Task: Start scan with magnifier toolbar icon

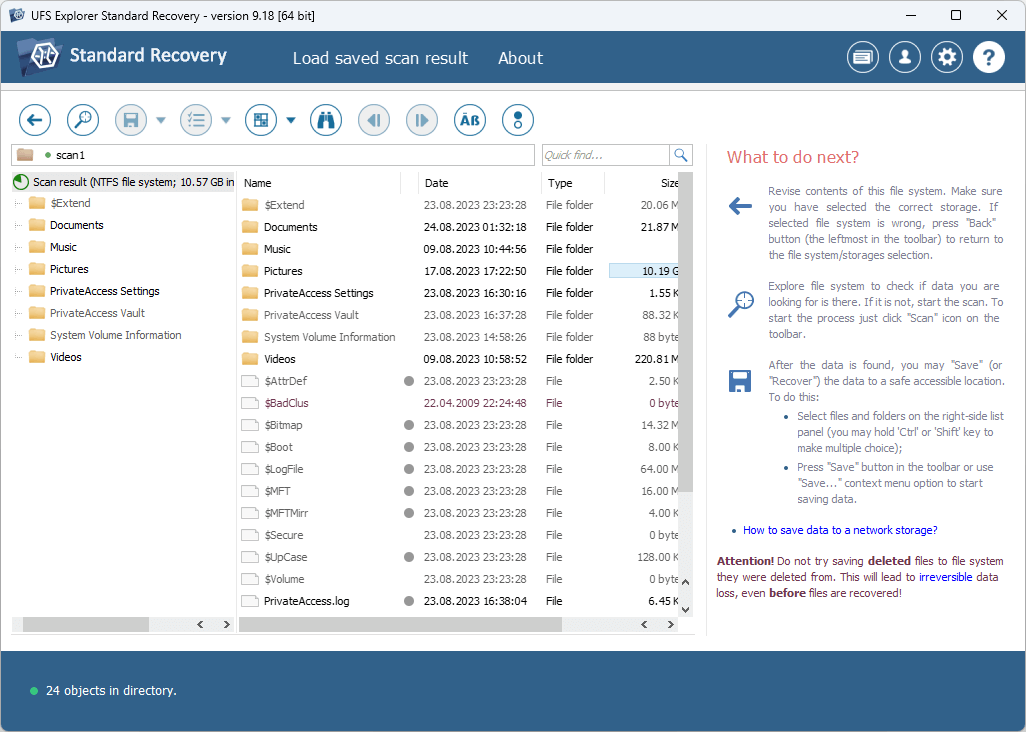Action: point(83,120)
